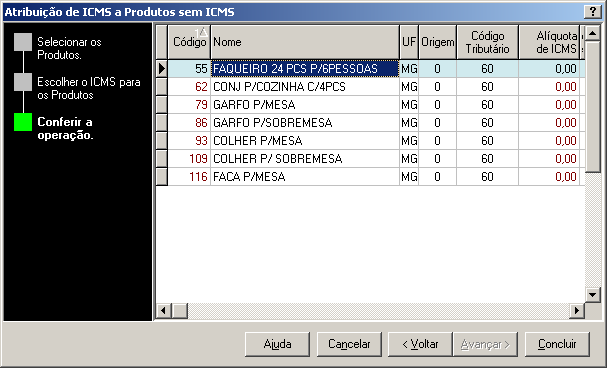Click the vertical scrollbar thumb
Screen dimensions: 607x368
pos(592,107)
